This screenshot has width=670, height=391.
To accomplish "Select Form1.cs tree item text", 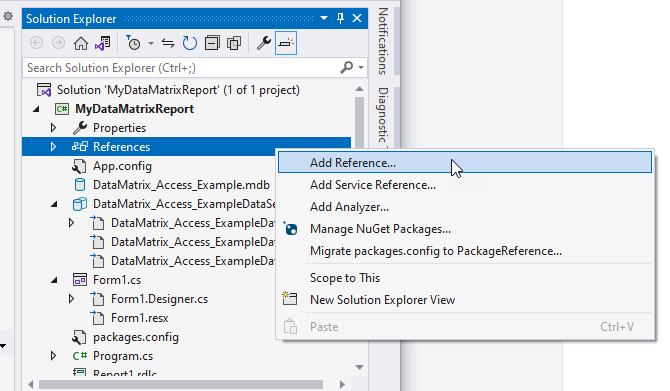I will coord(117,280).
